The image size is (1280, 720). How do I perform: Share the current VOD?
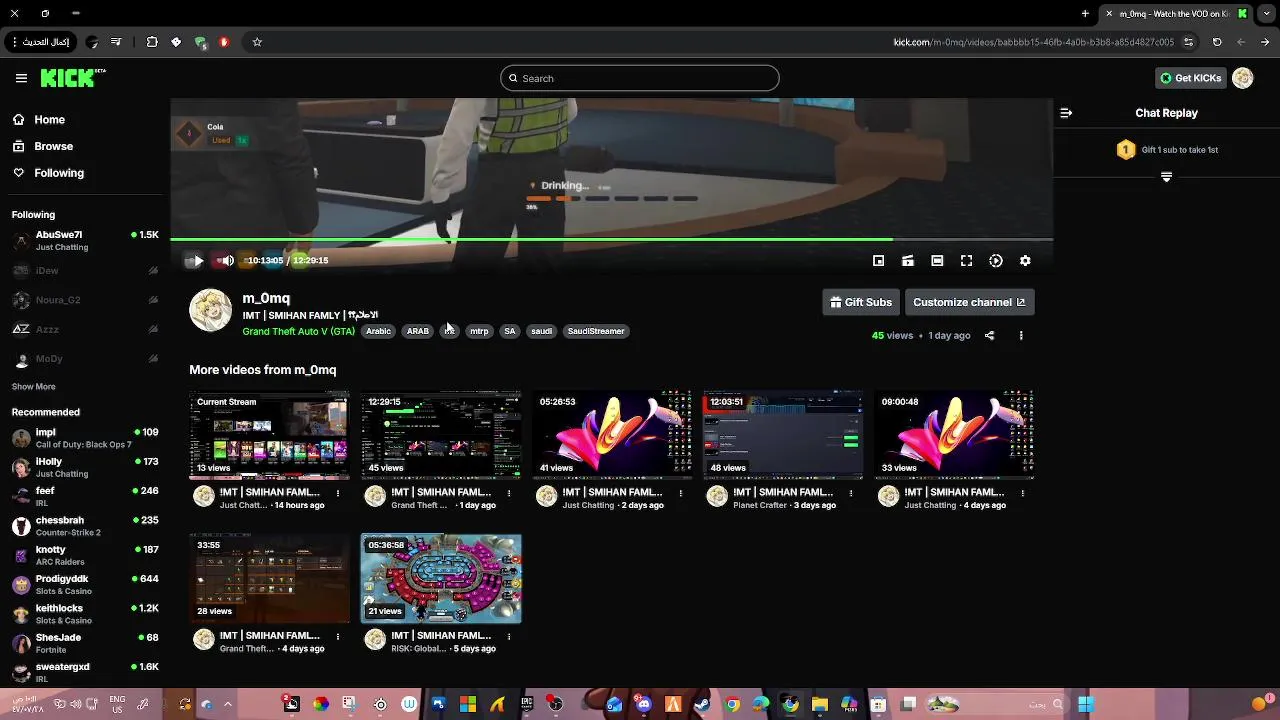[x=989, y=336]
